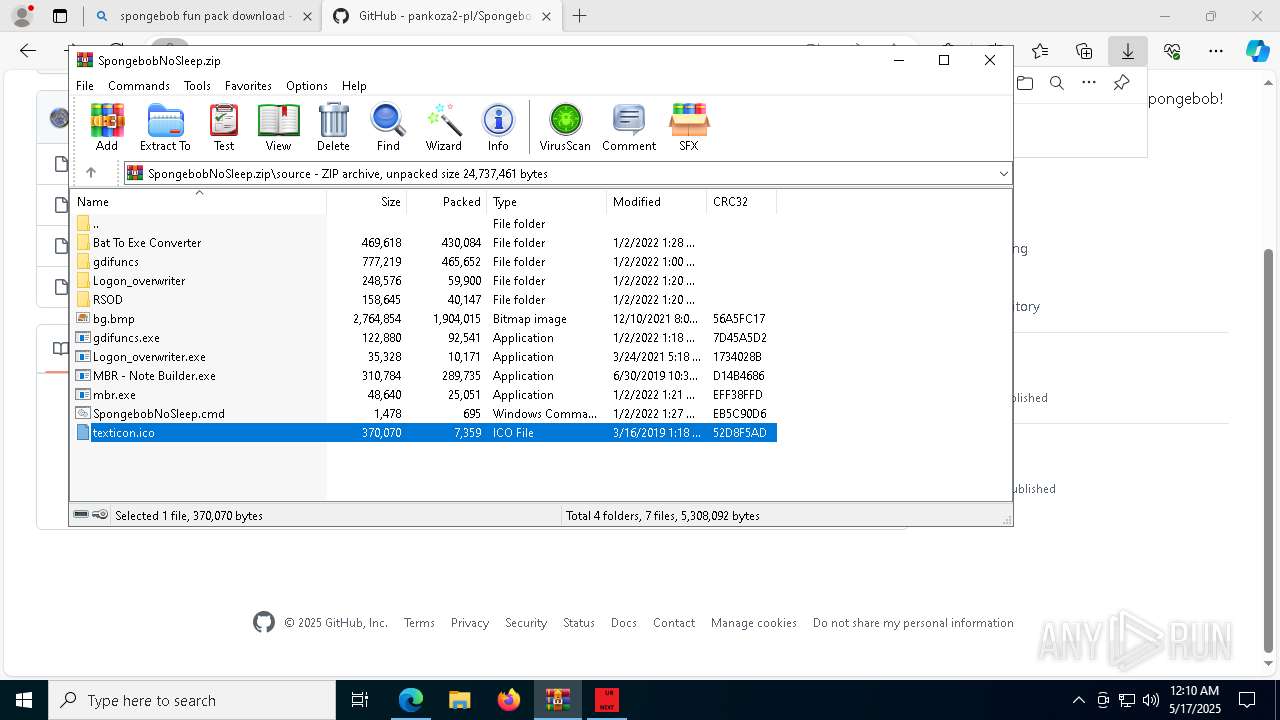Click the Find magnifier icon
The width and height of the screenshot is (1280, 720).
click(x=388, y=127)
